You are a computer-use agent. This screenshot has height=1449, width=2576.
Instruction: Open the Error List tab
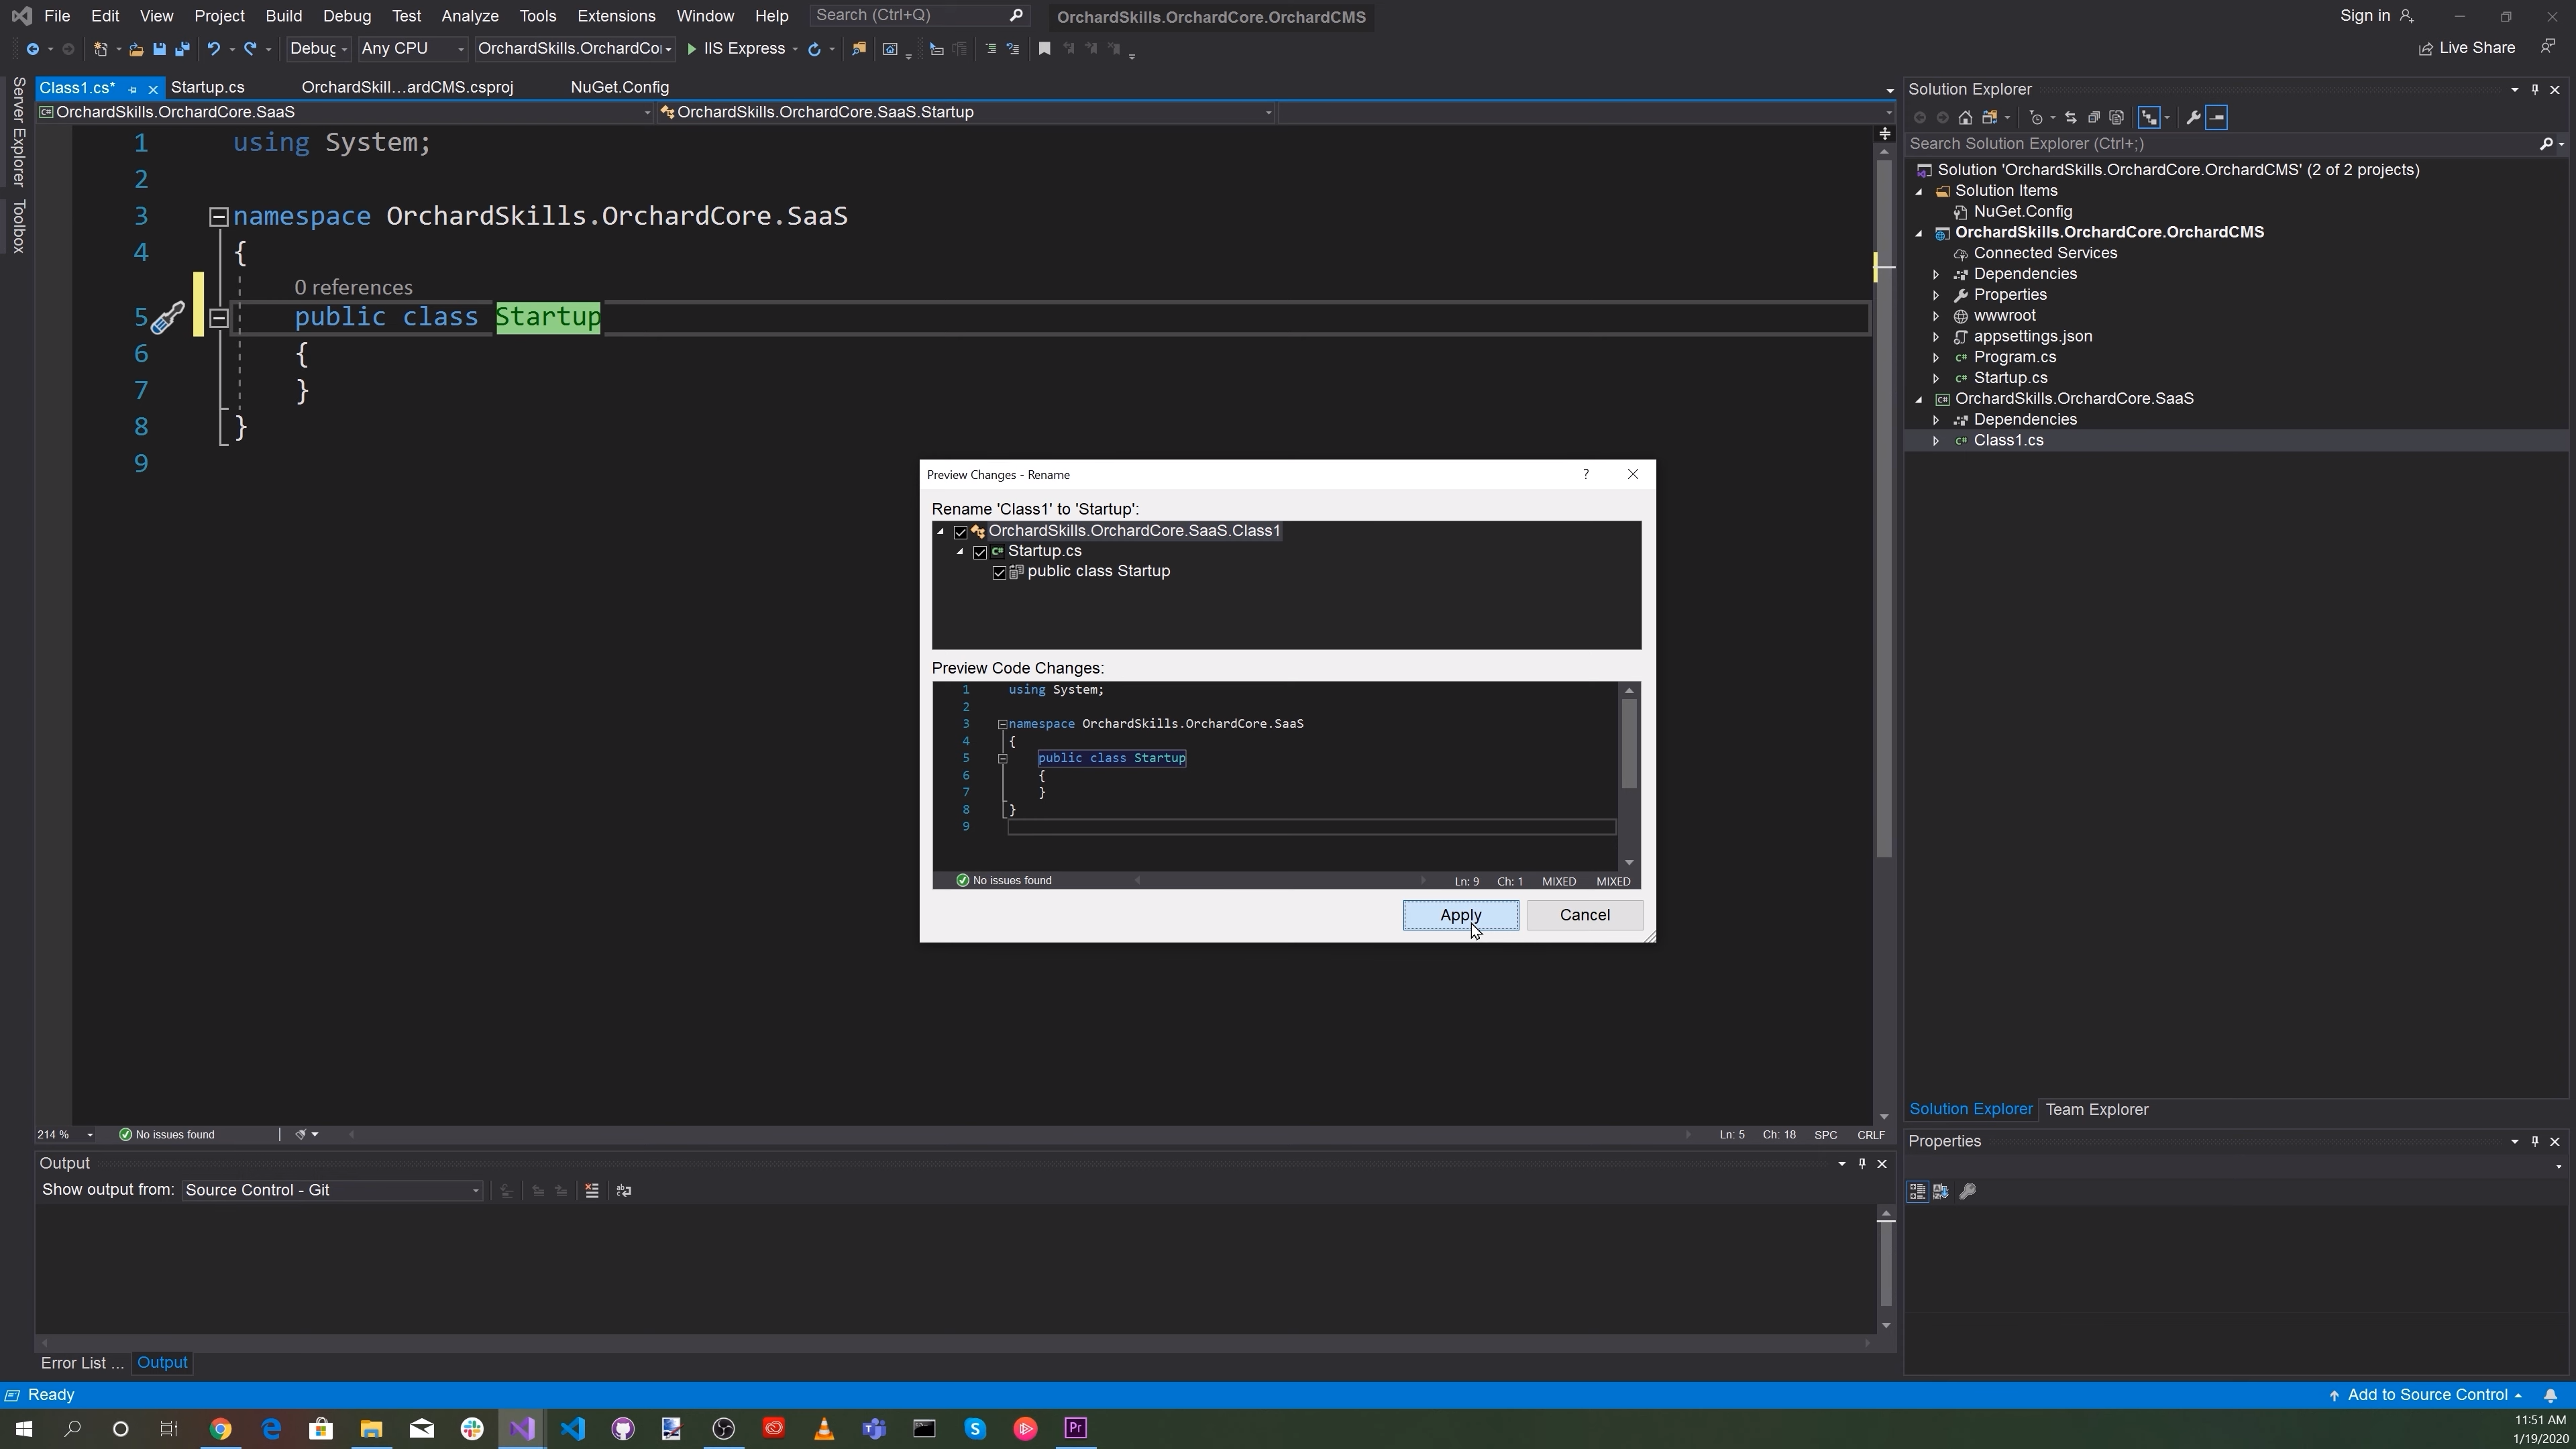(x=82, y=1364)
